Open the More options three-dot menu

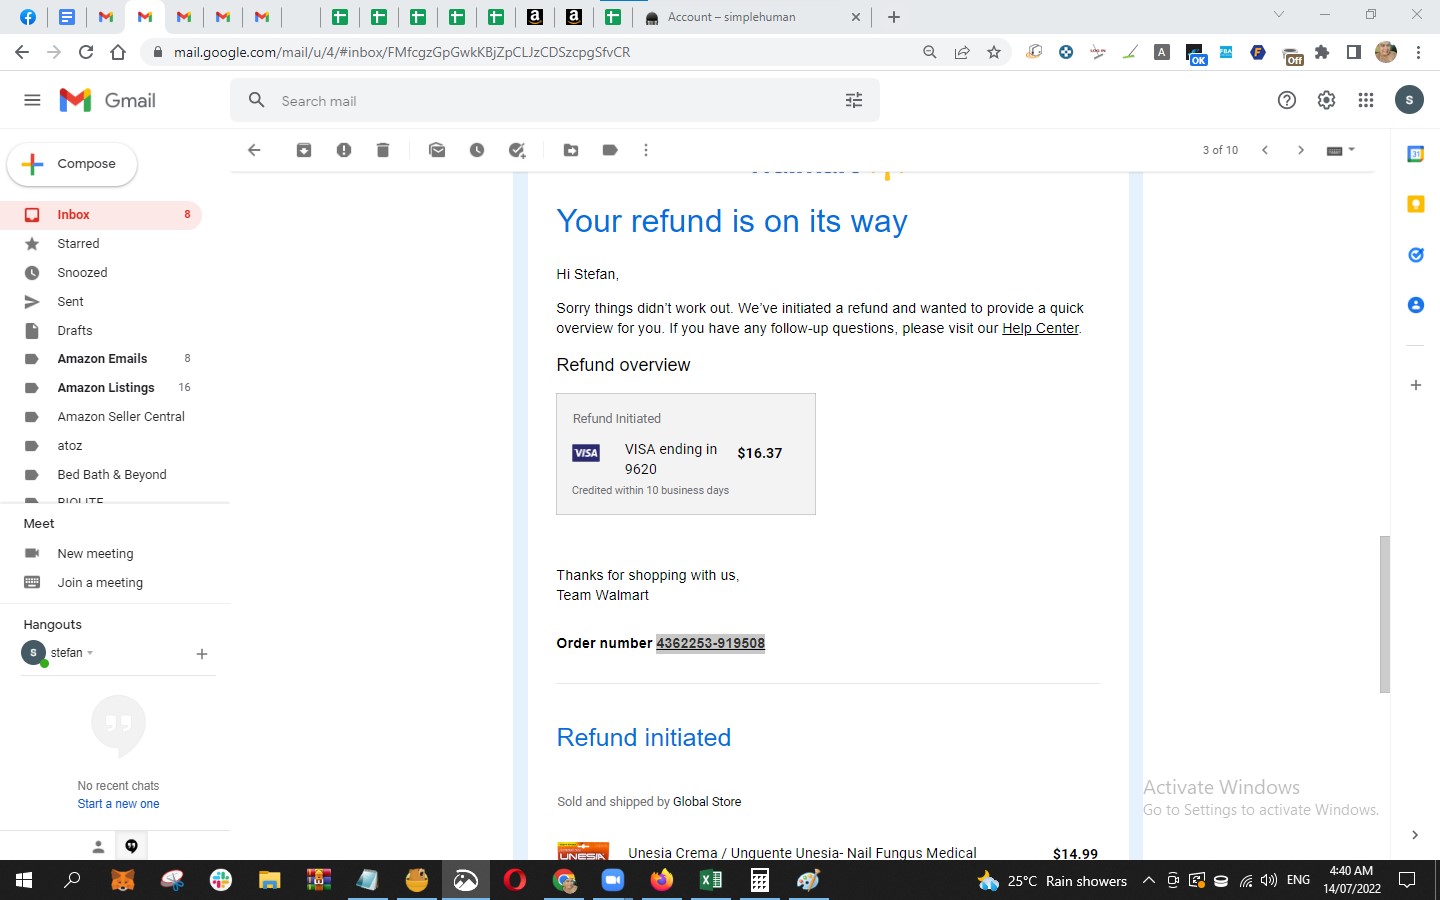[x=646, y=150]
